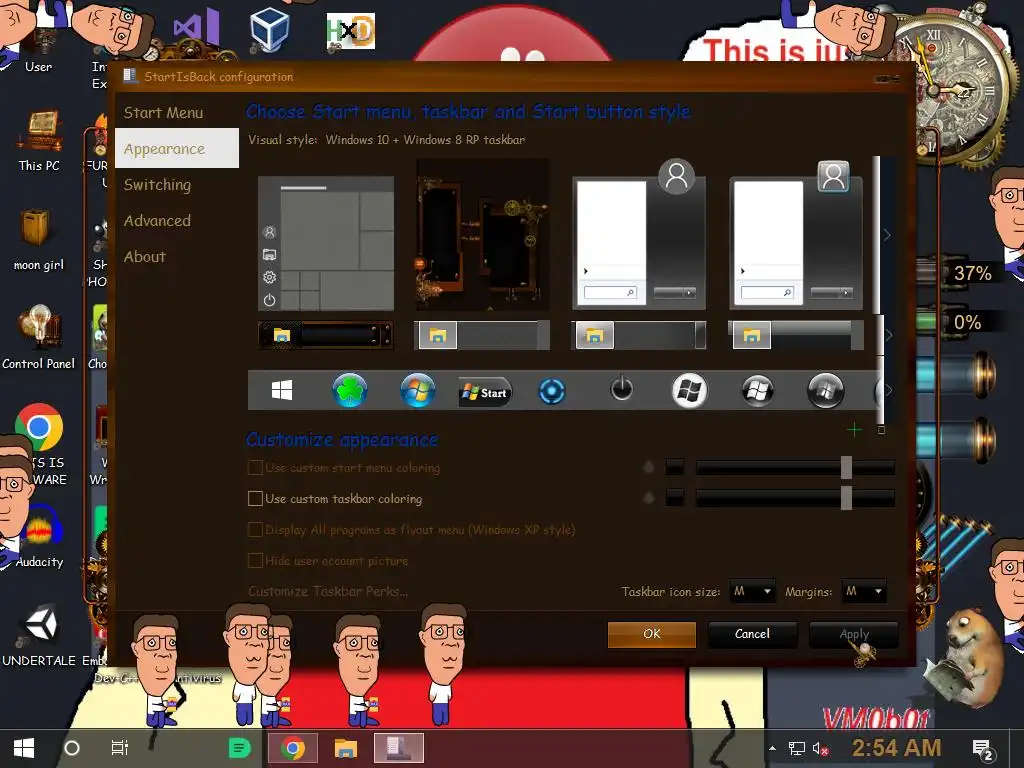This screenshot has width=1024, height=768.
Task: Select the Windows XP 'Start' button style
Action: point(485,392)
